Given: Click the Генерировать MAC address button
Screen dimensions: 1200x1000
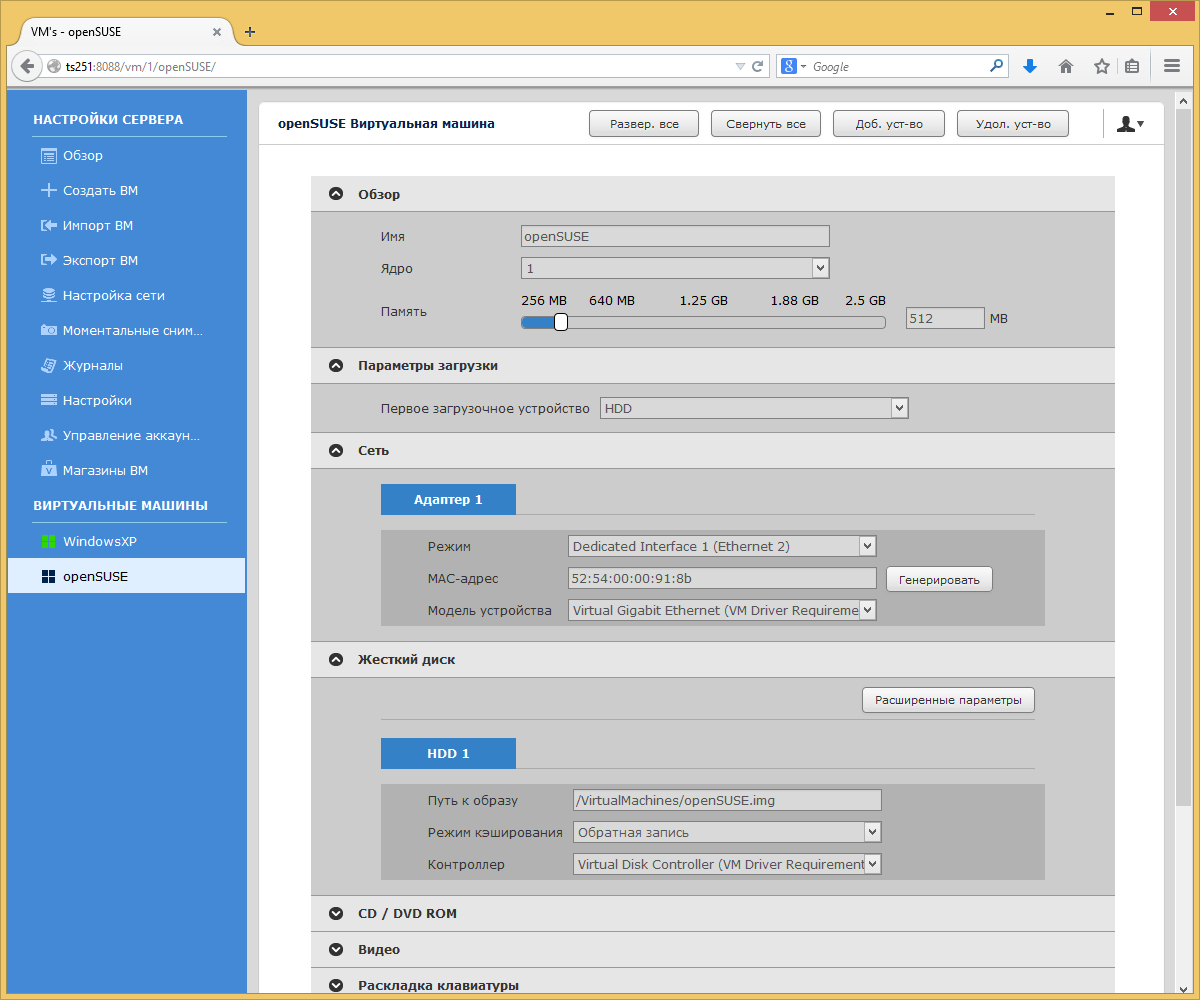Looking at the screenshot, I should pyautogui.click(x=939, y=579).
